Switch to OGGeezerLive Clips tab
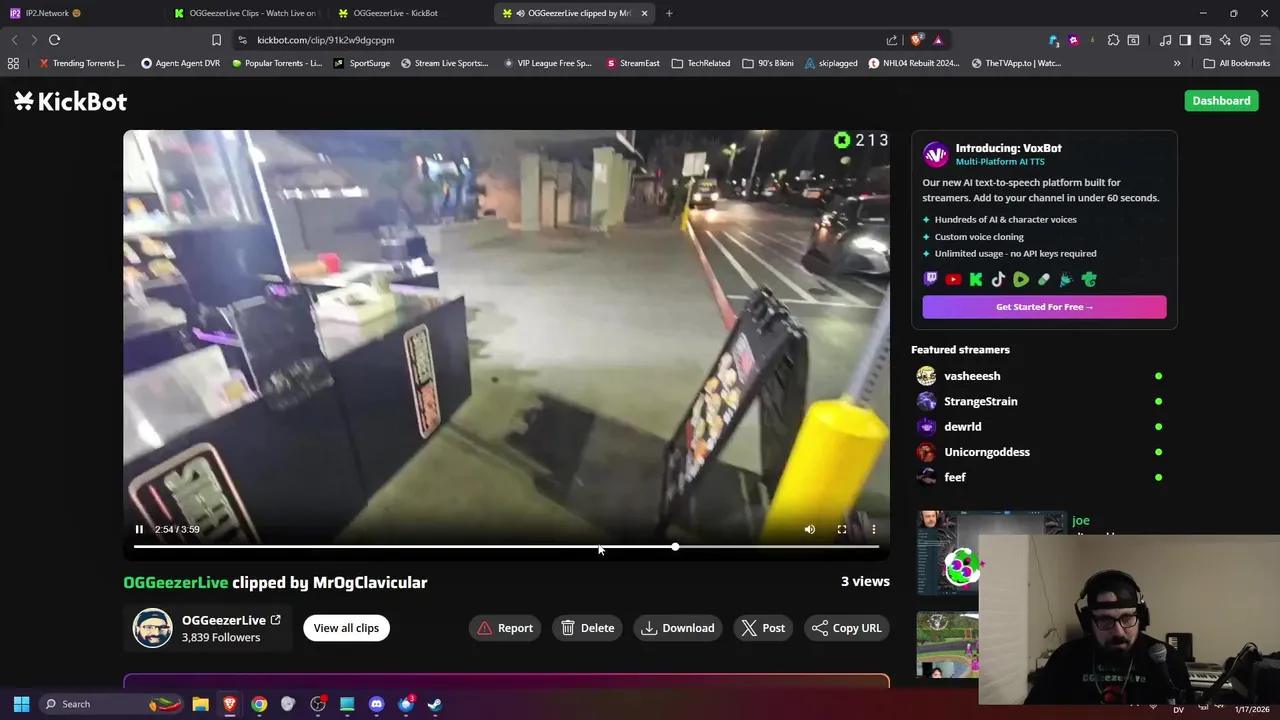Viewport: 1280px width, 720px height. click(245, 13)
